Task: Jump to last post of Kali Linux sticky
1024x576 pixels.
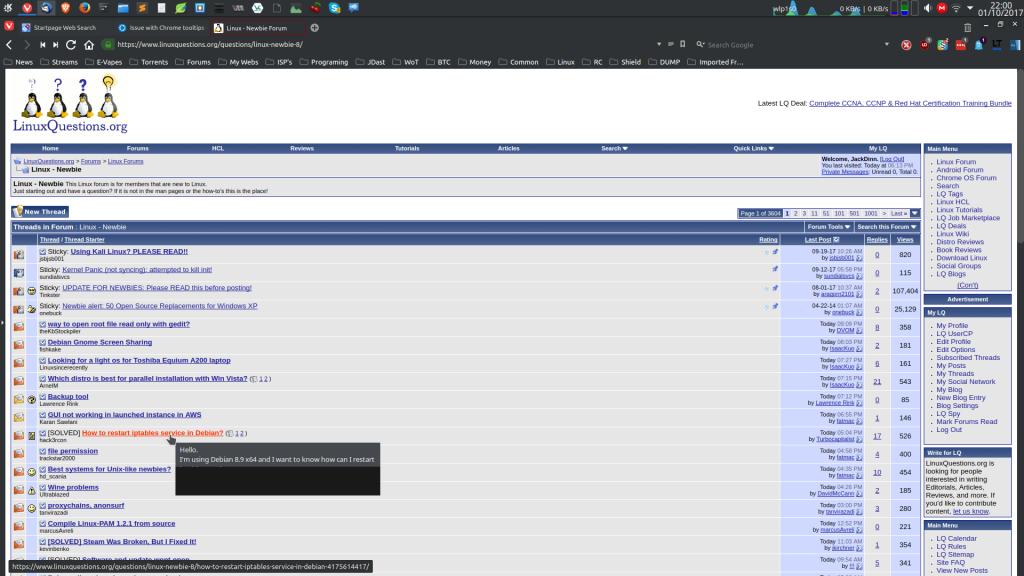Action: (x=859, y=258)
